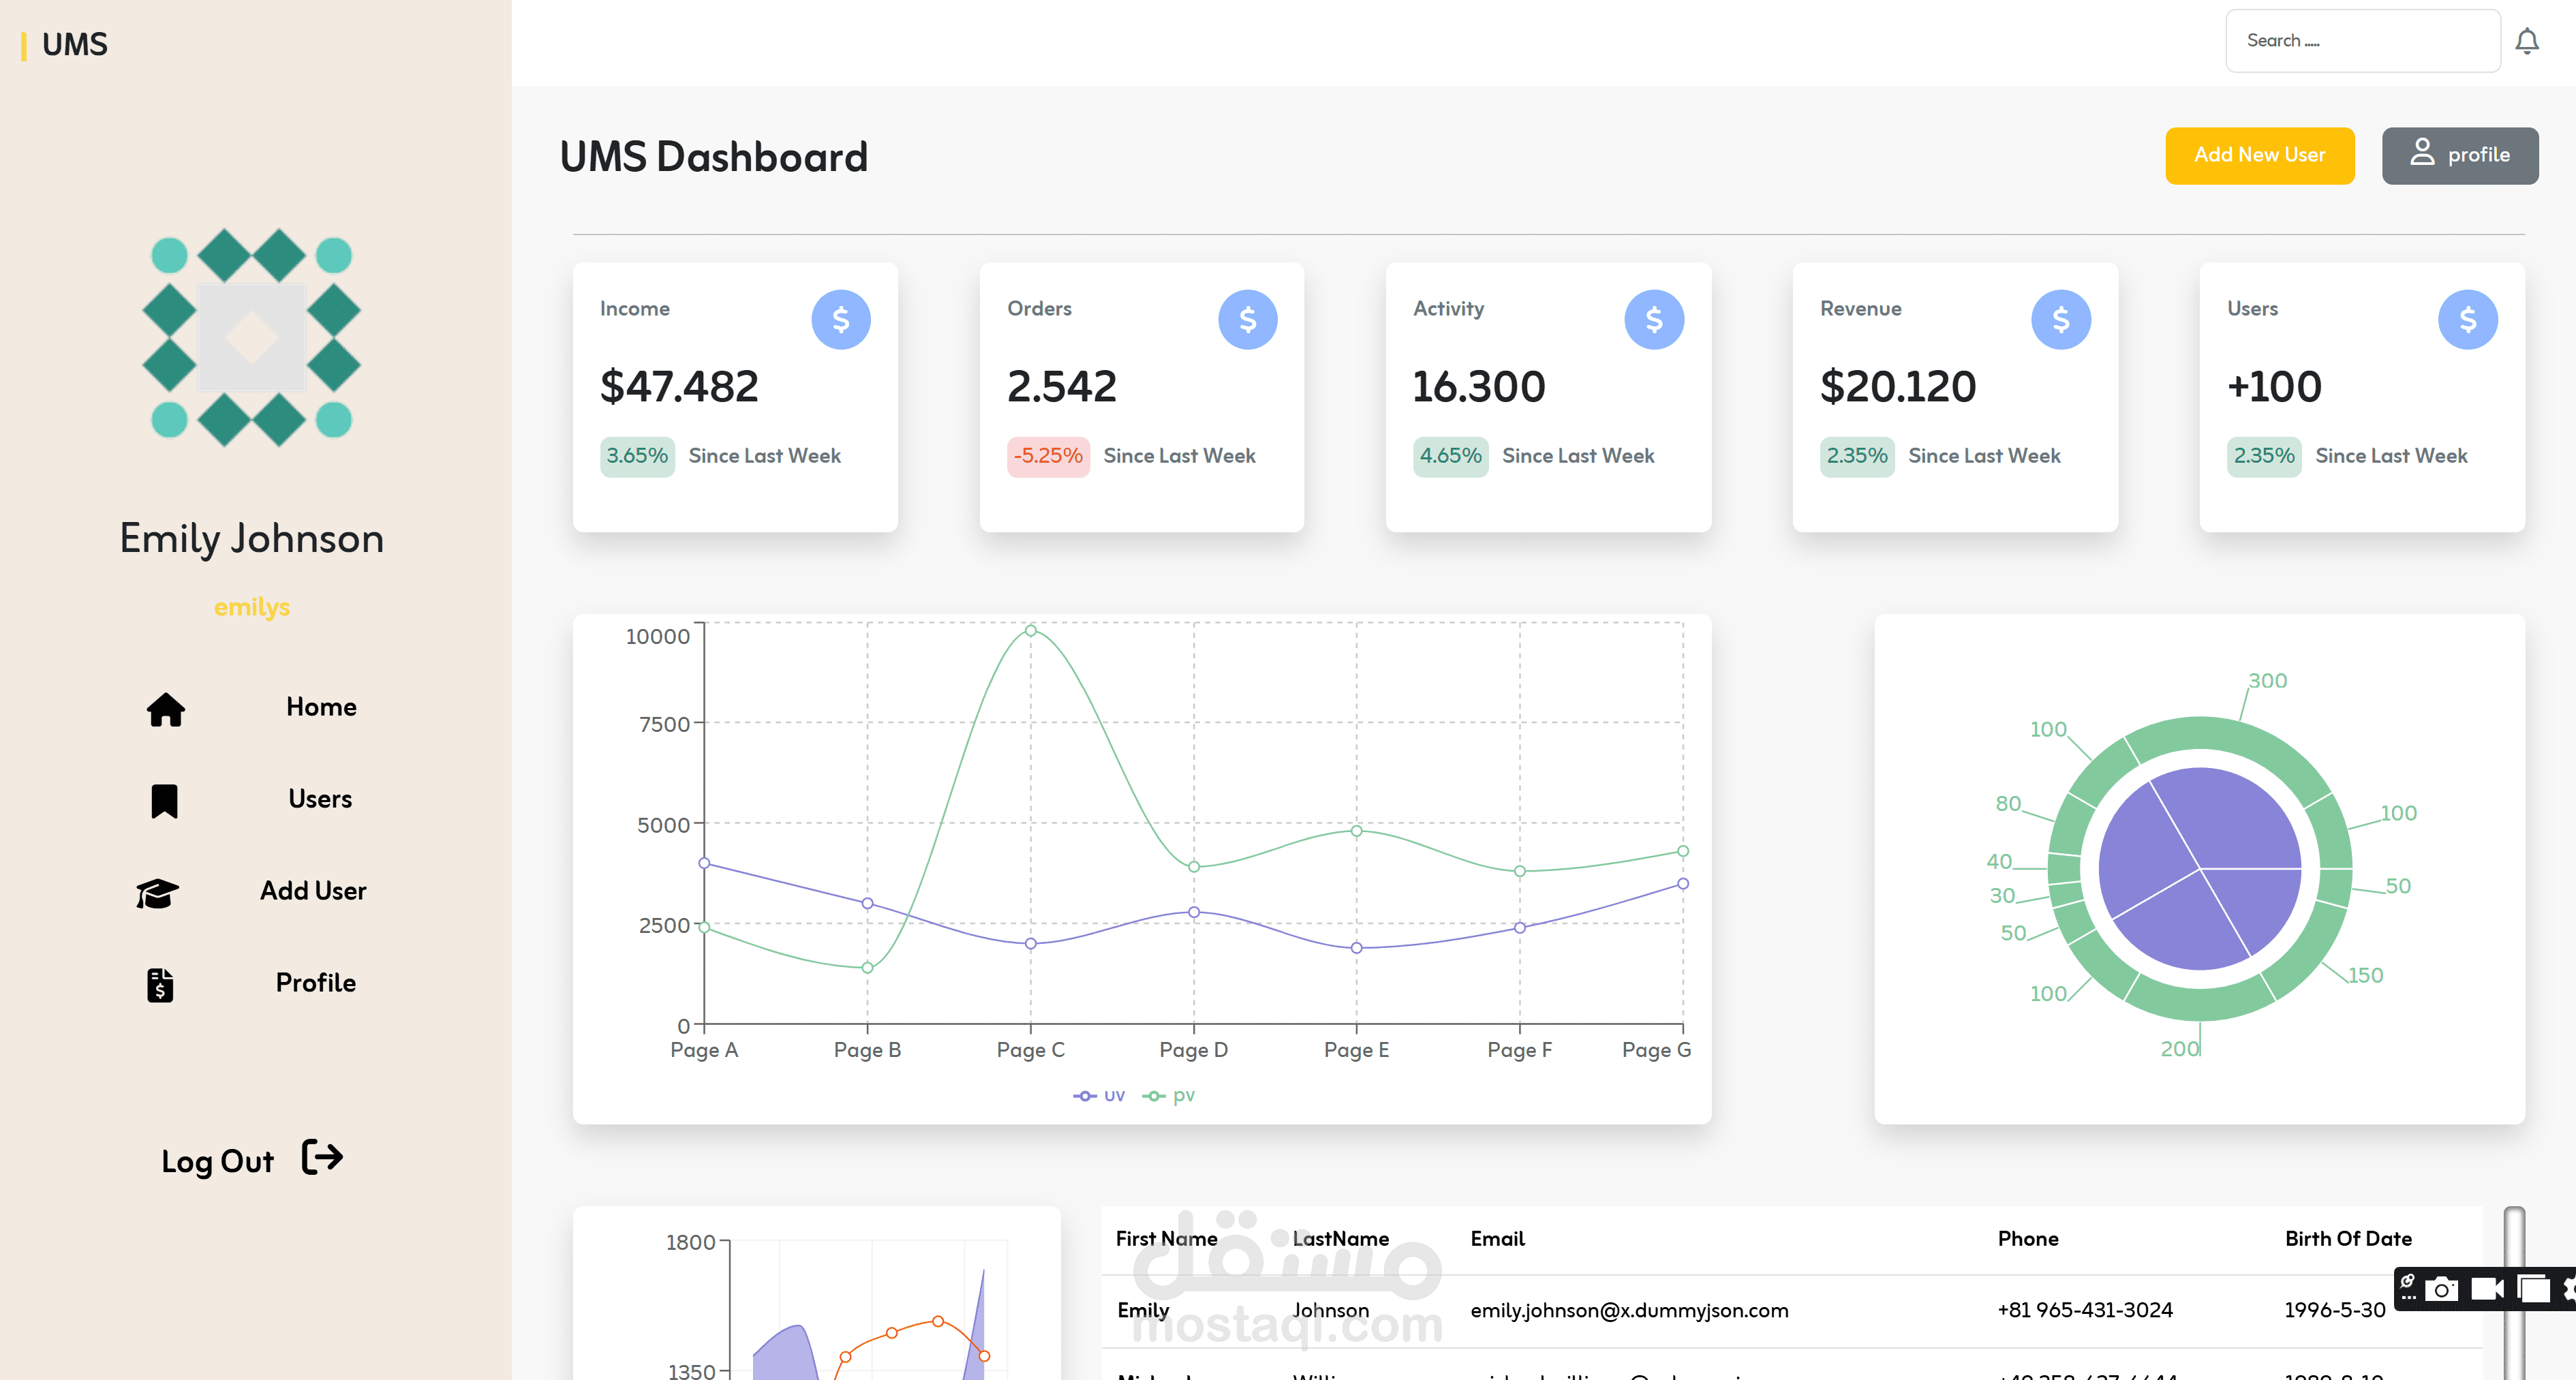
Task: Click the users table vertical scrollbar
Action: pos(2514,1293)
